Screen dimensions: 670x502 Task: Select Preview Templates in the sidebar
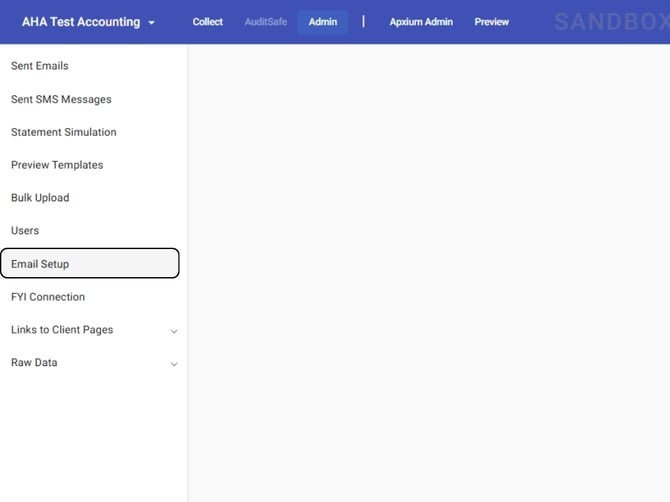click(x=57, y=165)
